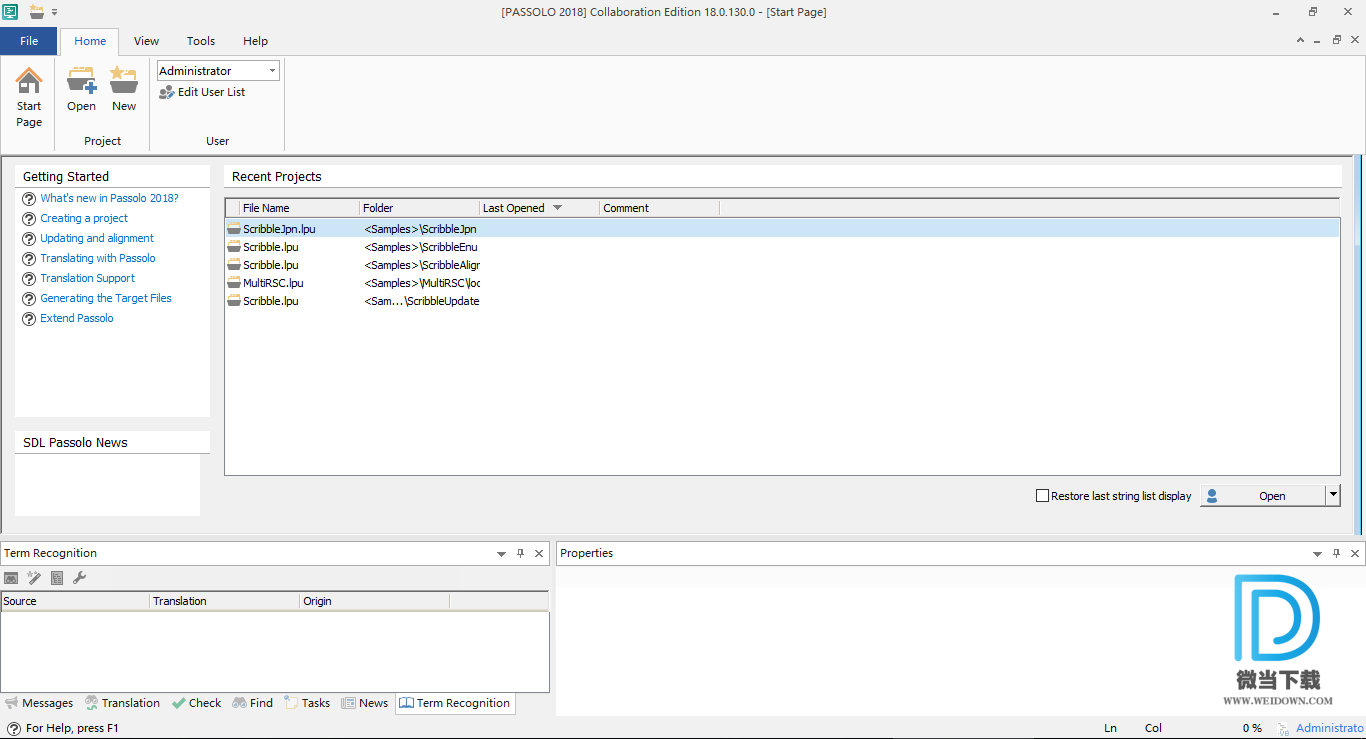This screenshot has height=739, width=1366.
Task: Select Scribble.lpu in ScribbleUpdate folder
Action: pyautogui.click(x=782, y=301)
